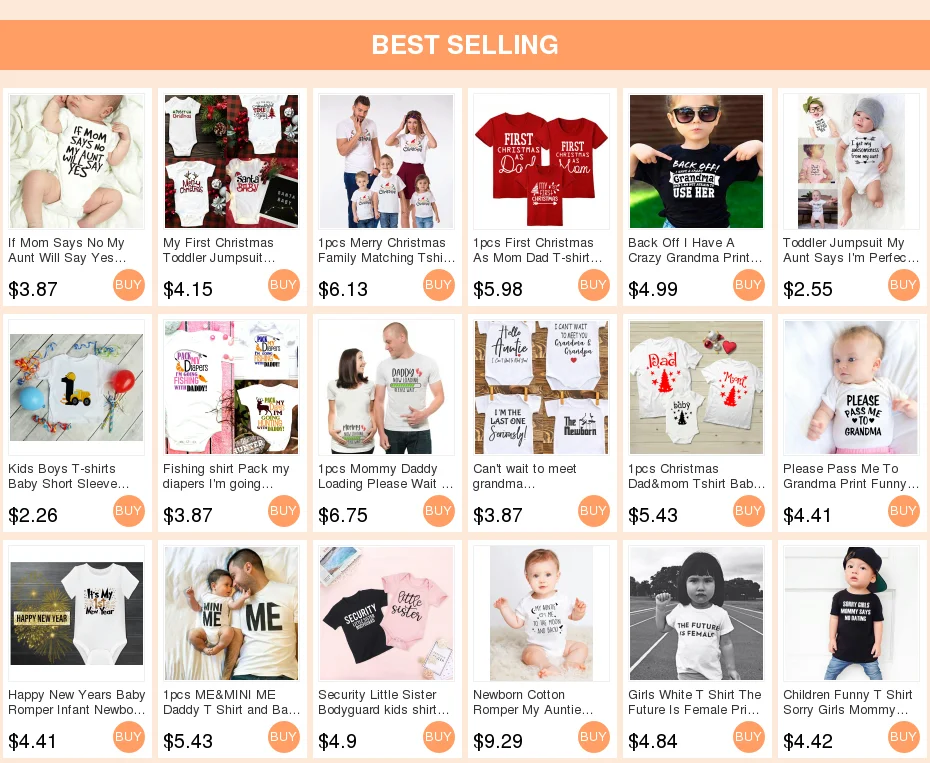Click BUY for My First Christmas Toddler Jumpsuit
Image resolution: width=930 pixels, height=763 pixels.
(x=284, y=285)
